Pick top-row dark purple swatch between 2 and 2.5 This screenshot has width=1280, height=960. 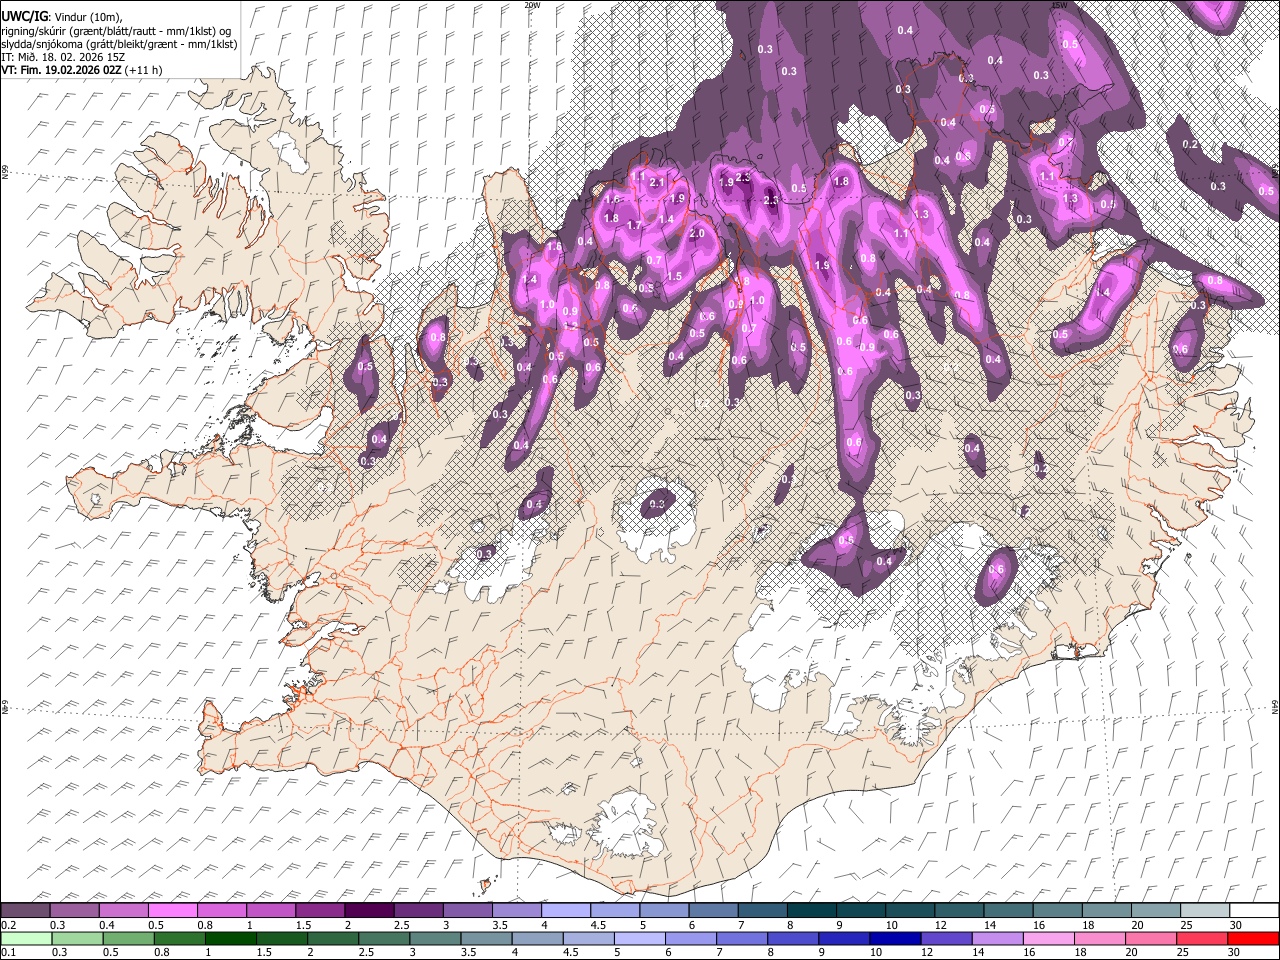[x=369, y=910]
